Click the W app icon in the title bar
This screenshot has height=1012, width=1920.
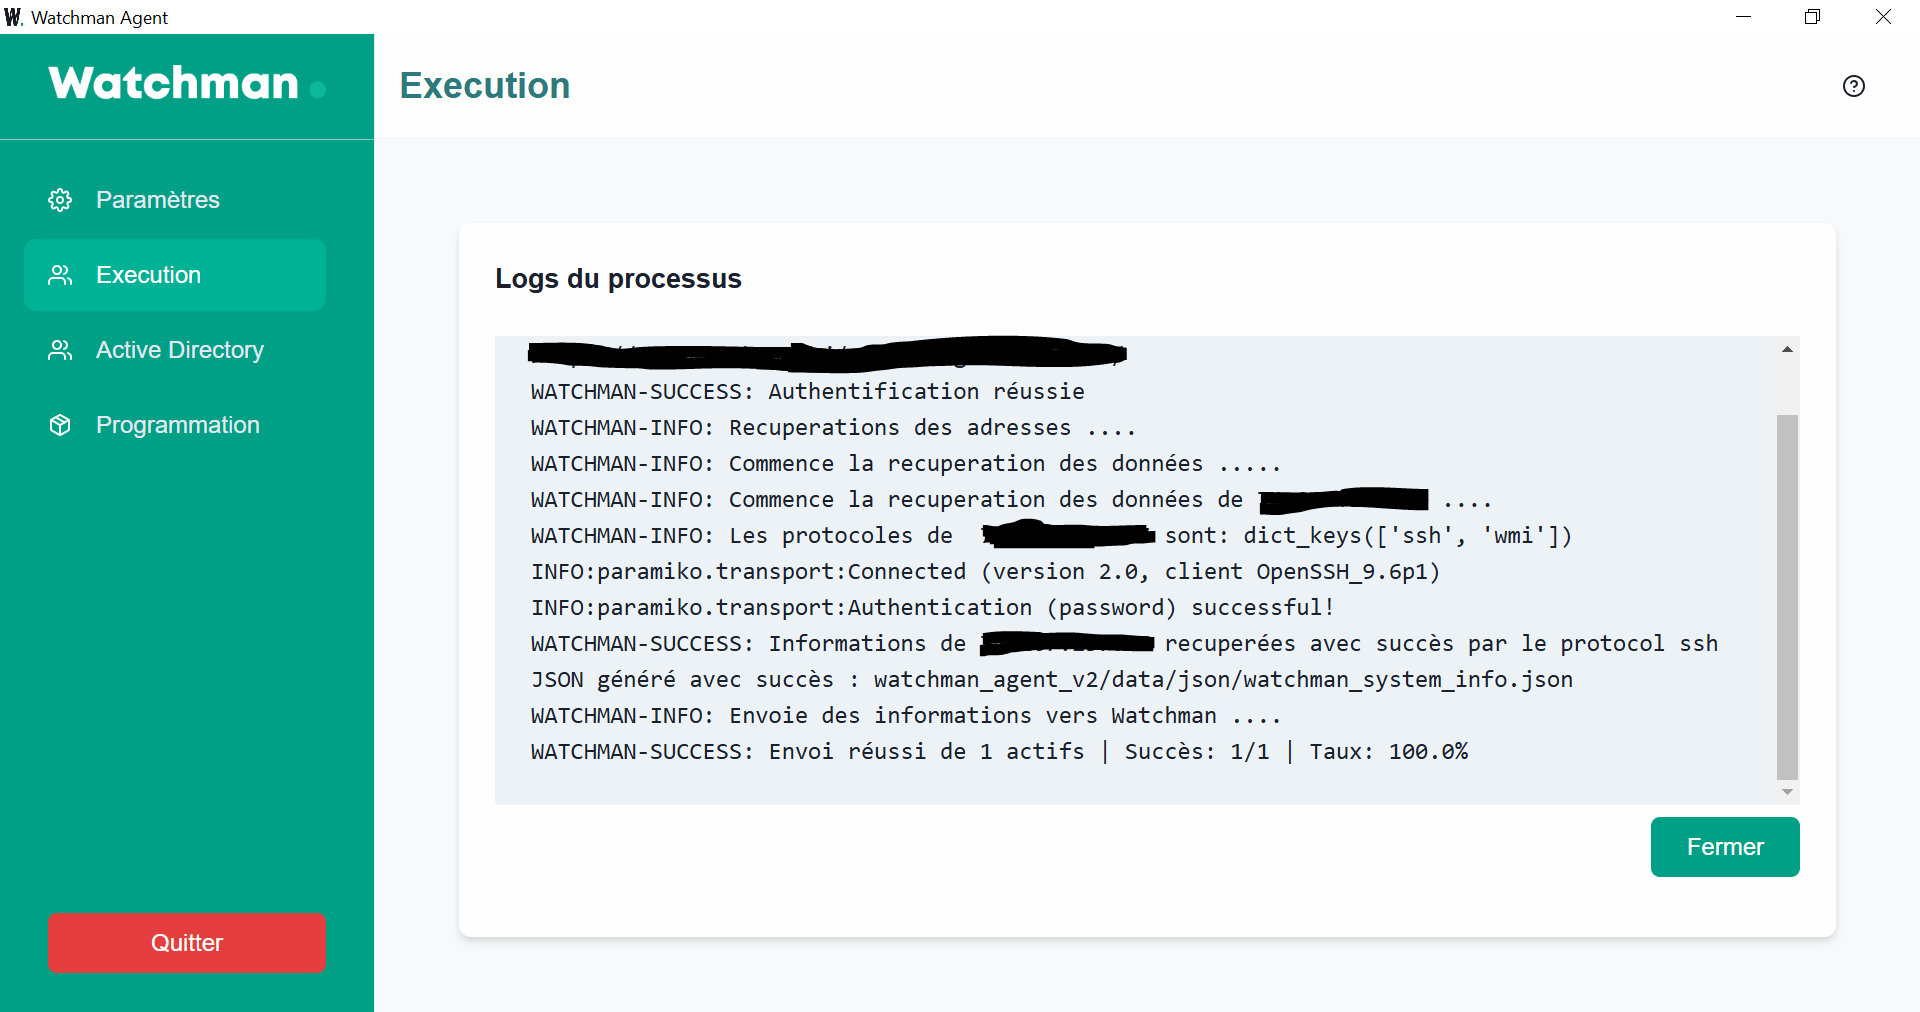pos(13,17)
